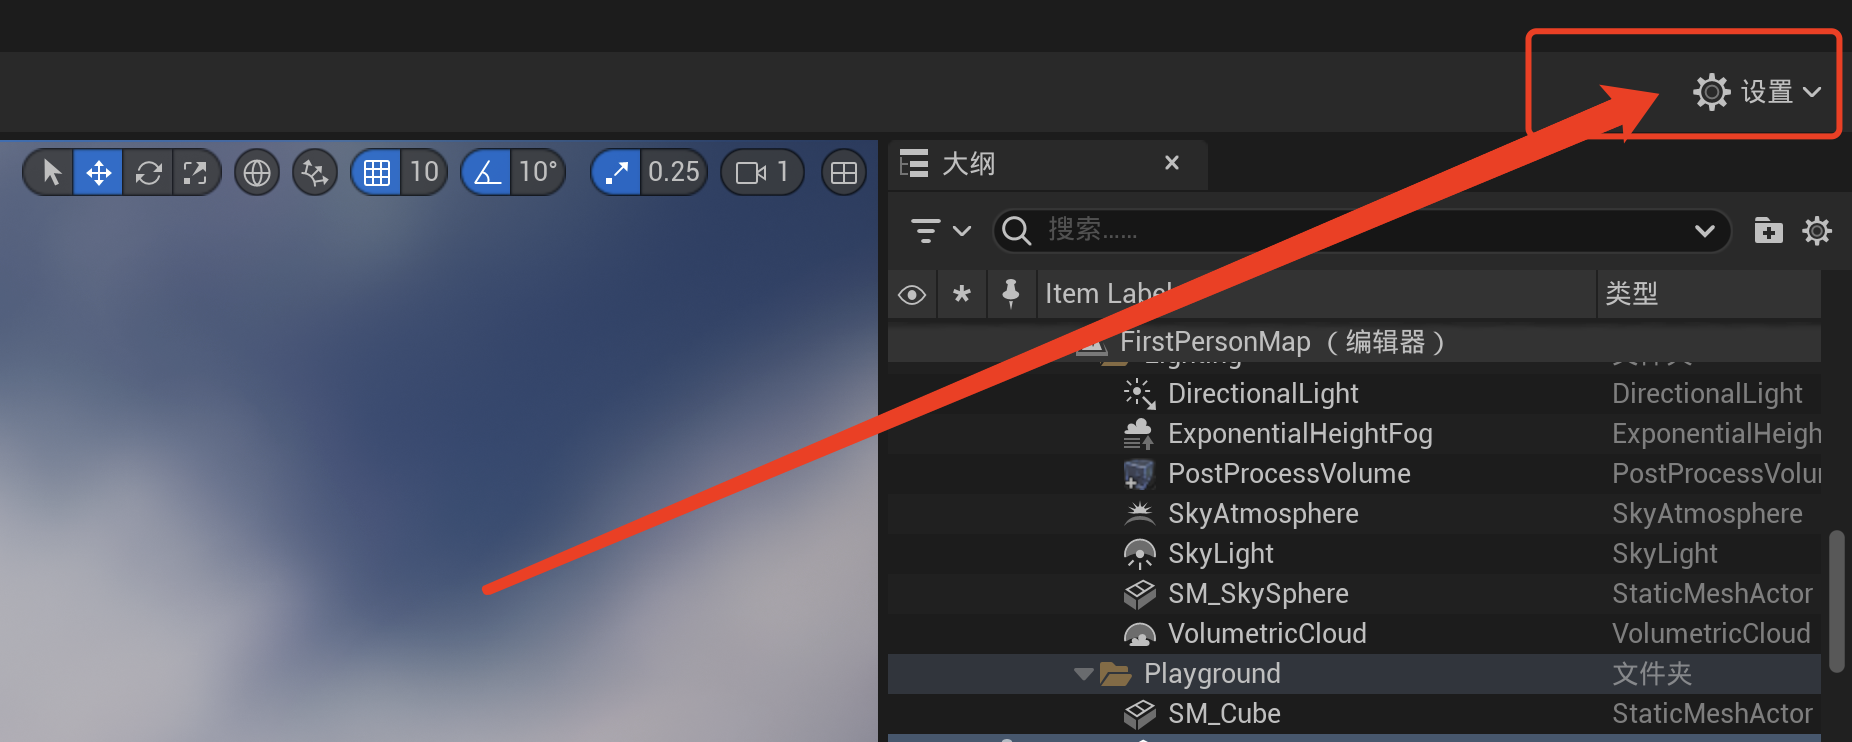Sort by the 类型 column header
Viewport: 1852px width, 742px height.
(x=1632, y=294)
